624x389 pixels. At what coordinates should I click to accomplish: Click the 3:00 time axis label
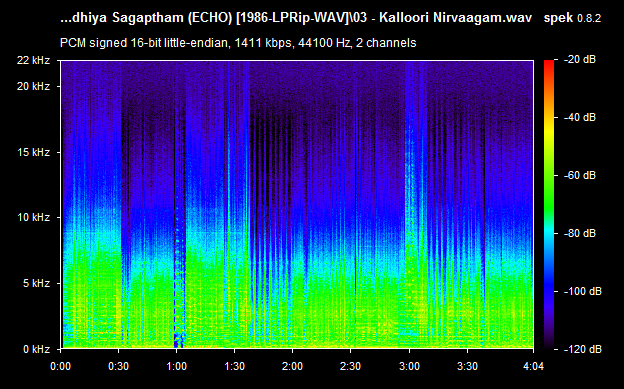pos(409,366)
